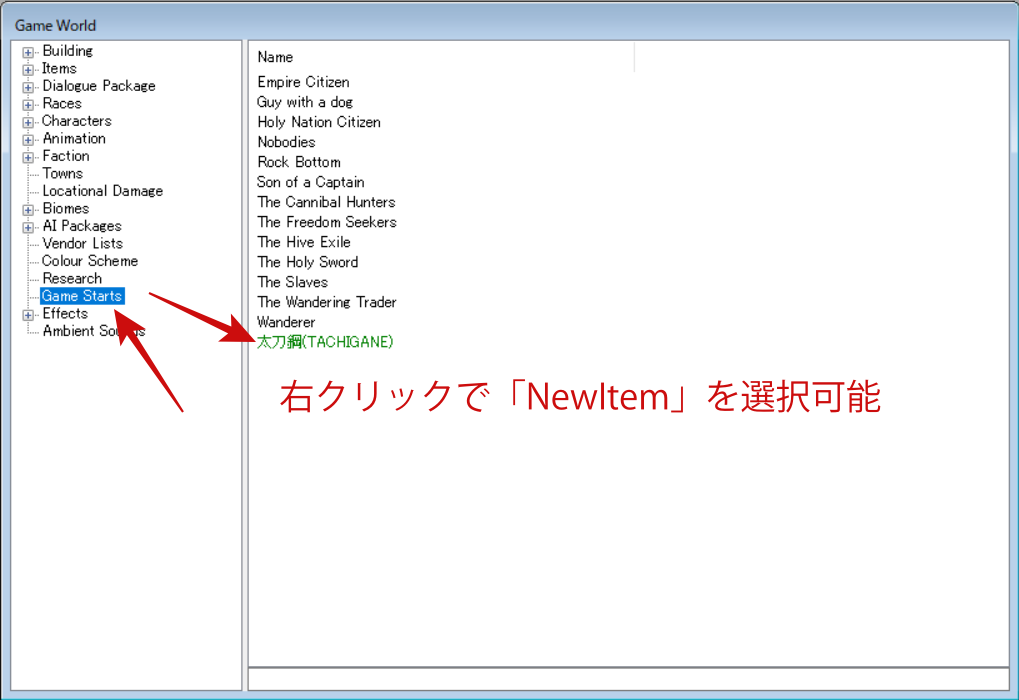Select the Empire Citizen entry
The image size is (1019, 700).
click(x=303, y=82)
